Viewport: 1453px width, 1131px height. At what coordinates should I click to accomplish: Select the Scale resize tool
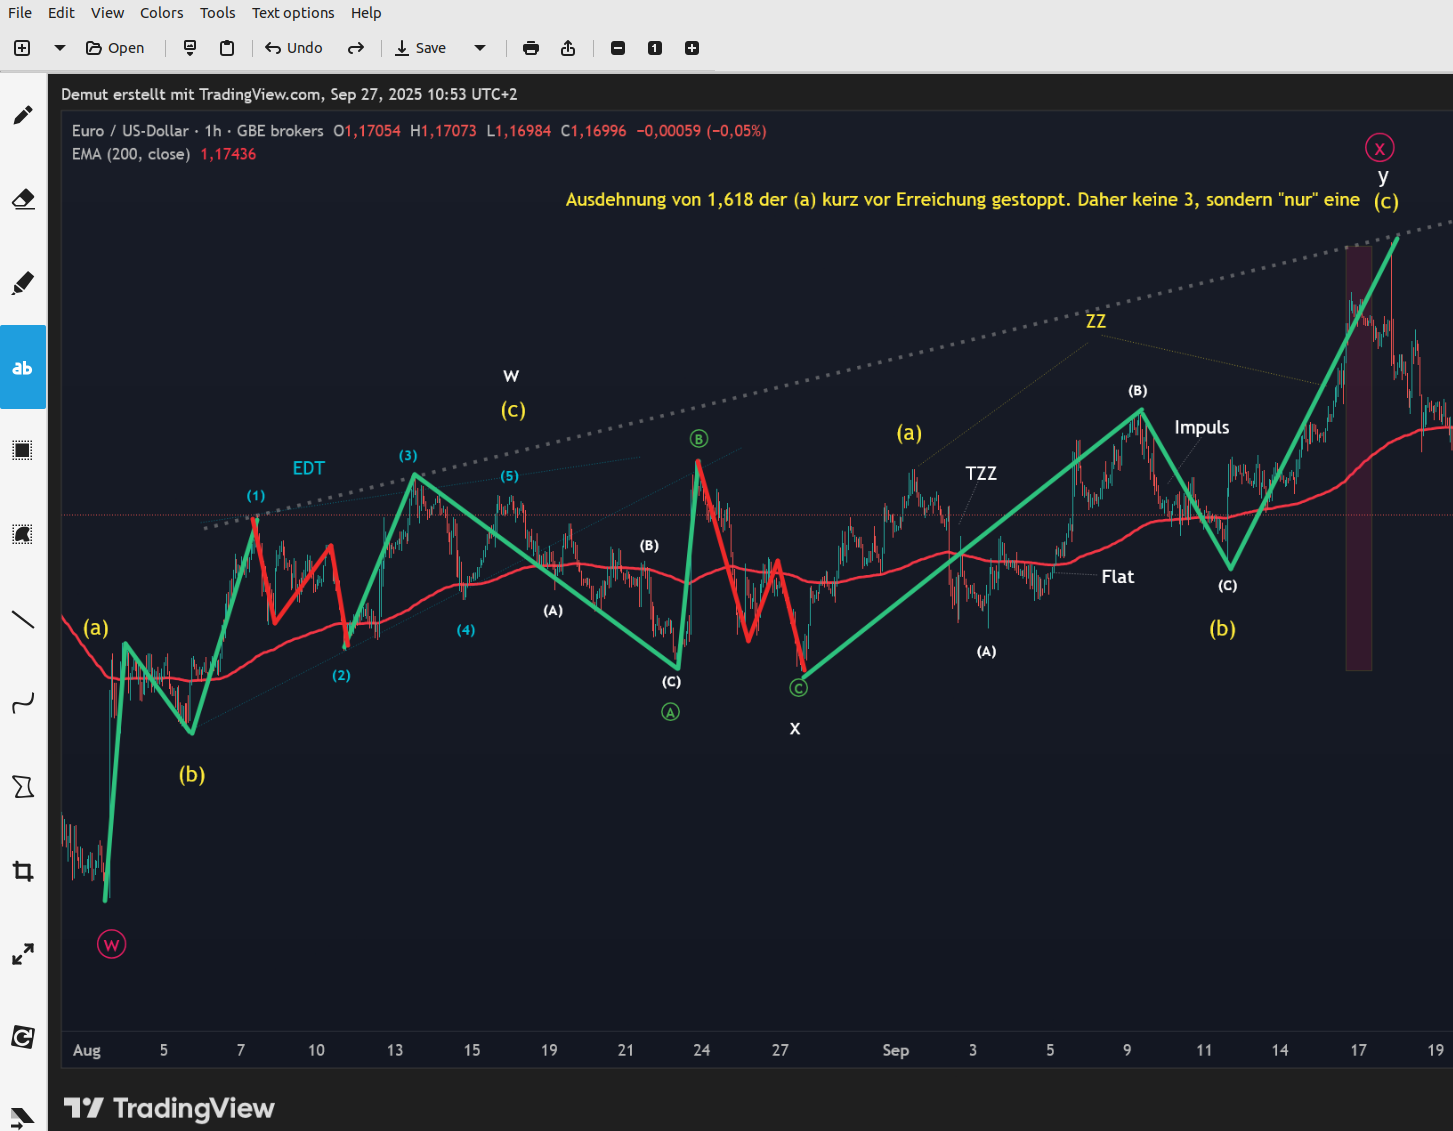[x=23, y=955]
